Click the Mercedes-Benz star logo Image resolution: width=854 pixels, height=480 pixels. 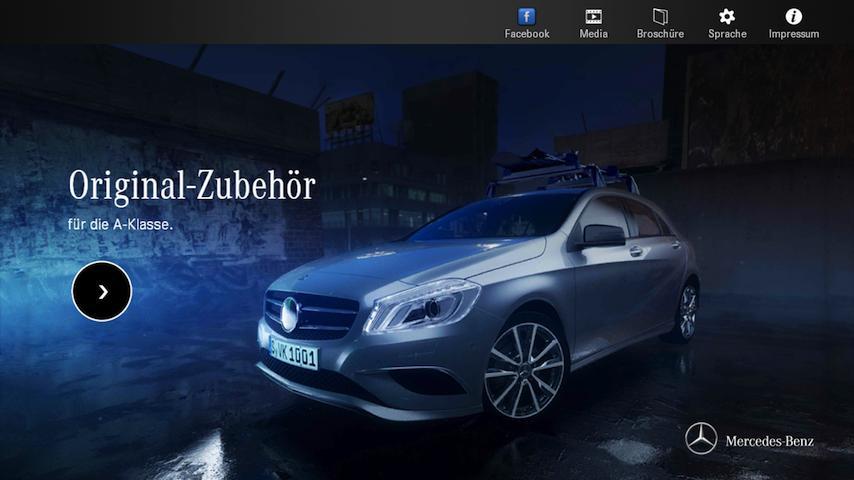pyautogui.click(x=701, y=439)
